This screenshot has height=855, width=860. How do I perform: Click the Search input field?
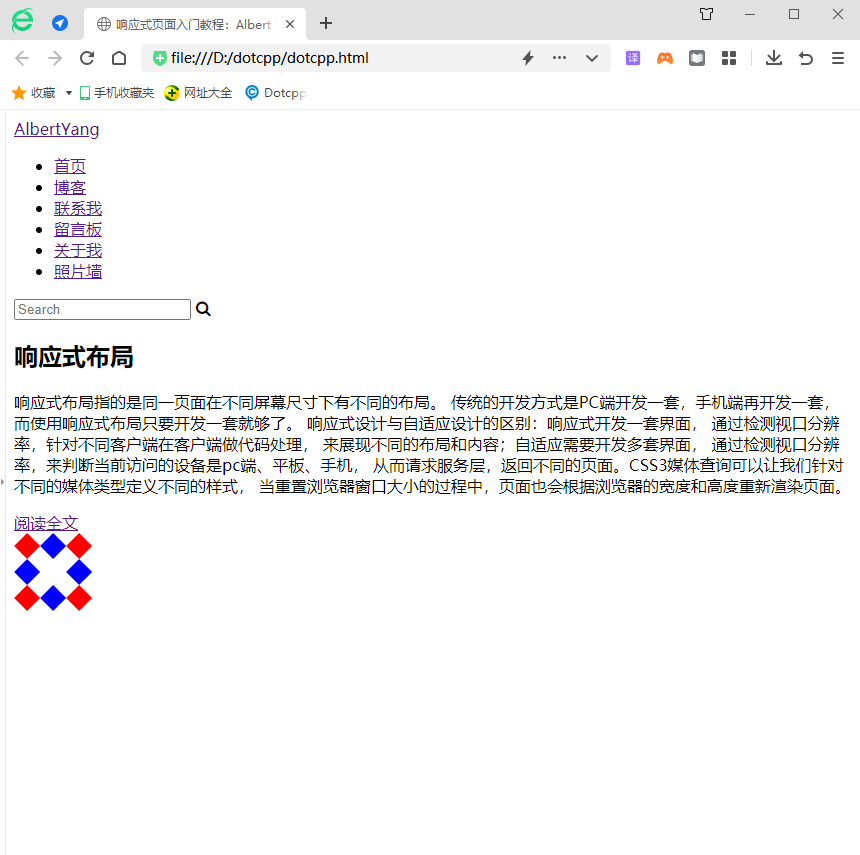(102, 309)
